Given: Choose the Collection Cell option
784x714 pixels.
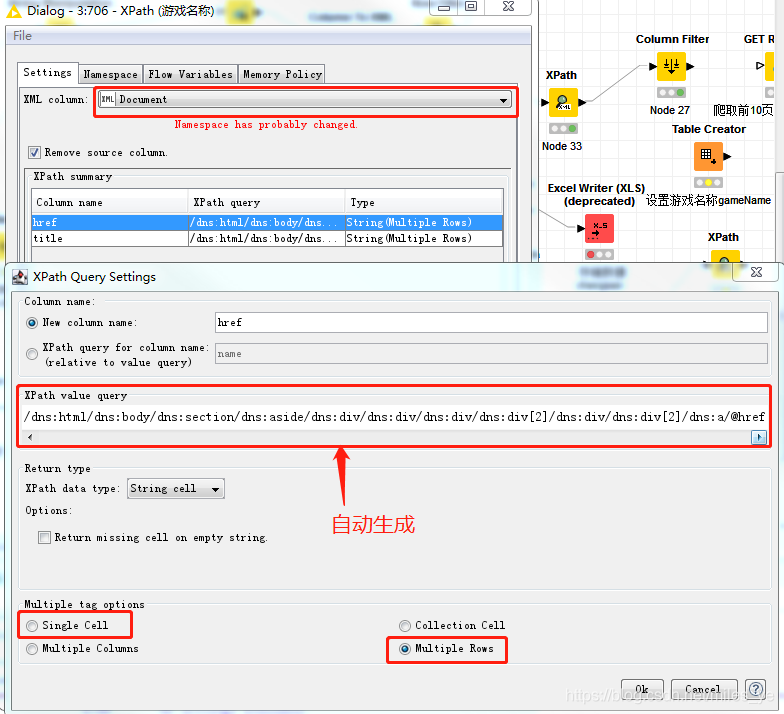Looking at the screenshot, I should click(405, 626).
